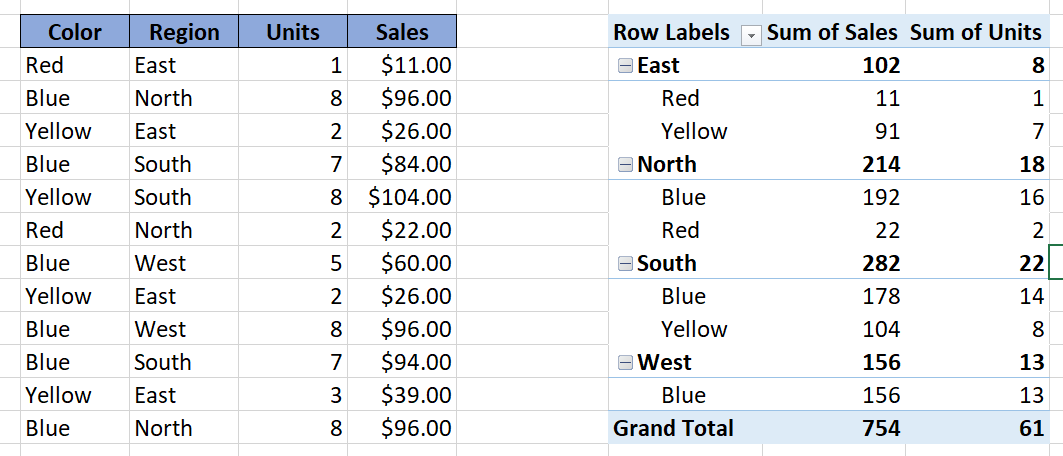Select the Grand Total row label
This screenshot has width=1063, height=456.
point(673,429)
